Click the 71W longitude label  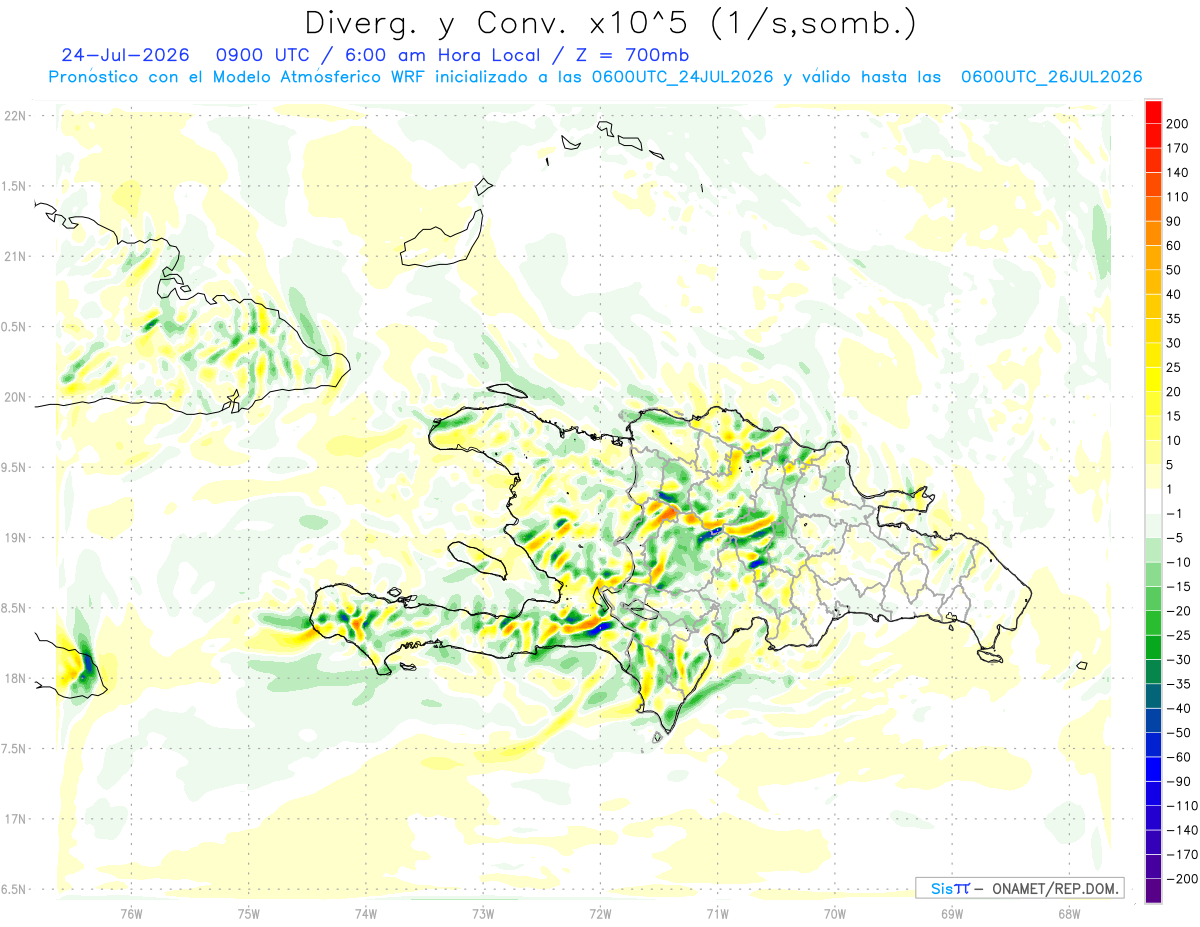717,913
